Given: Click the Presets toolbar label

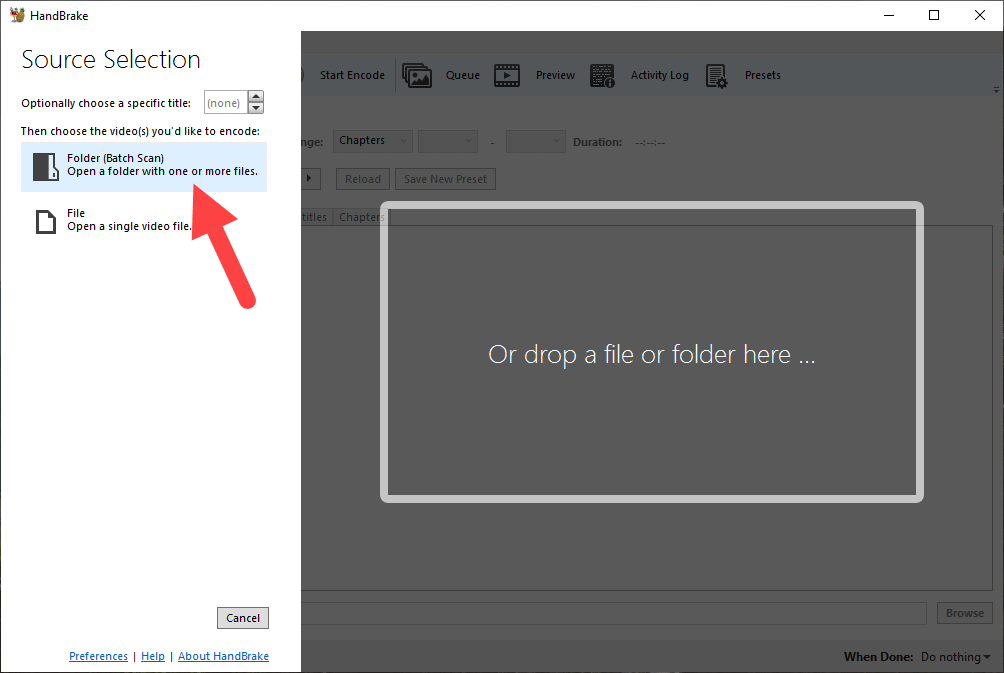Looking at the screenshot, I should coord(763,75).
